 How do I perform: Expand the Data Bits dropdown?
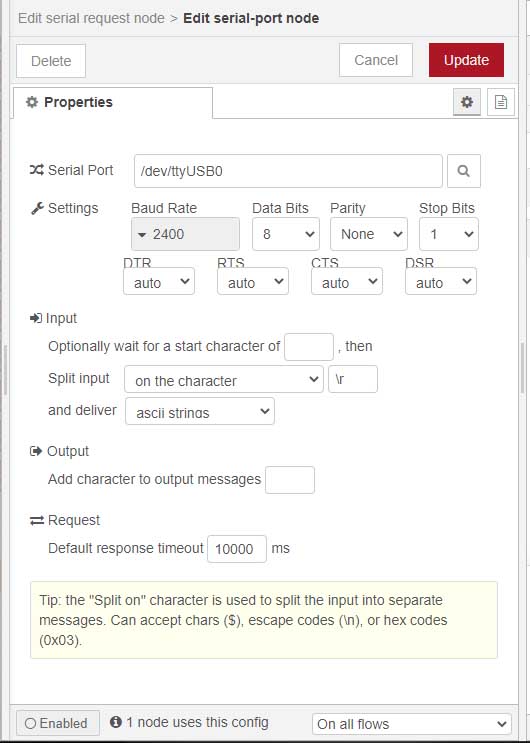click(x=286, y=234)
